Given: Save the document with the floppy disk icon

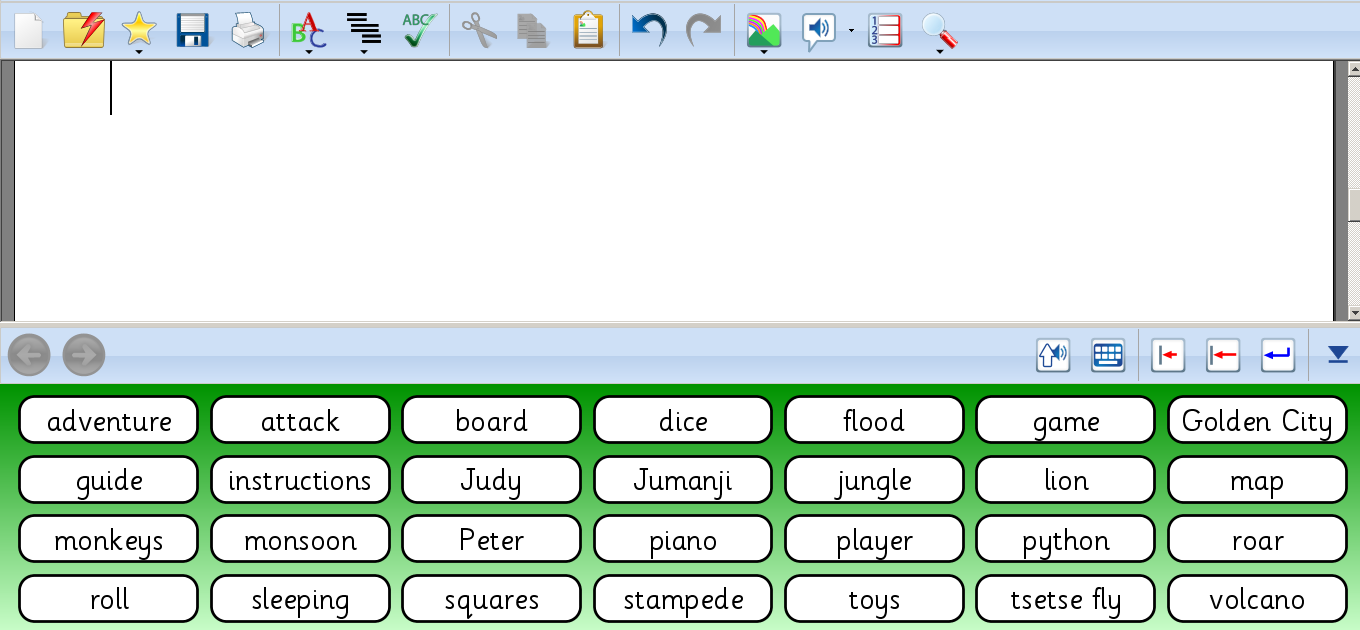Looking at the screenshot, I should click(x=192, y=30).
